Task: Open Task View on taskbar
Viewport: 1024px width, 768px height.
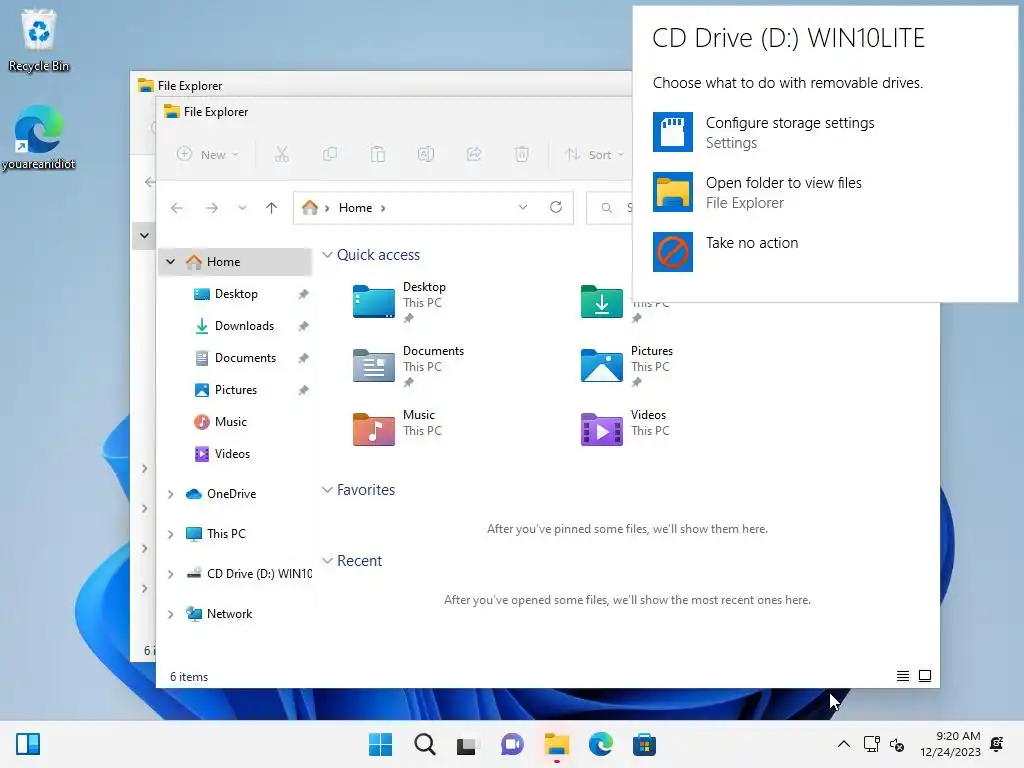Action: [x=468, y=744]
